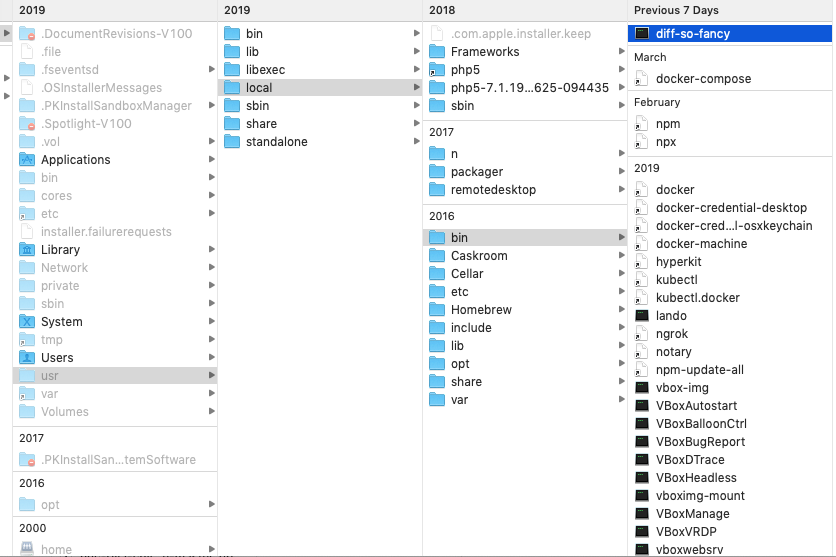Select the etc alias folder icon
Viewport: 836px width, 557px height.
click(x=27, y=214)
